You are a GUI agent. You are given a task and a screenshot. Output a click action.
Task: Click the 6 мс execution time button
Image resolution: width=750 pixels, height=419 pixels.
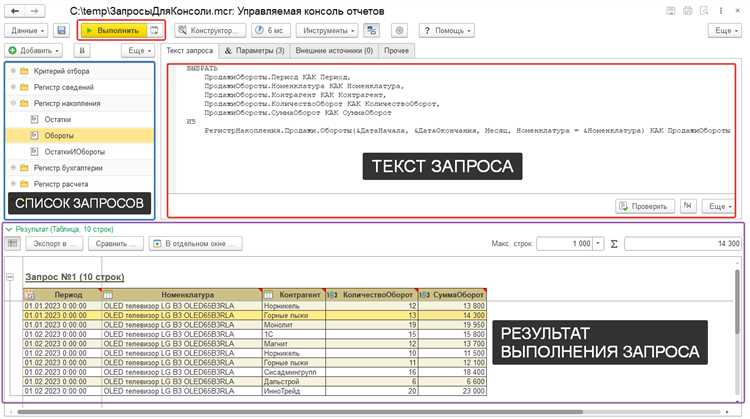point(271,30)
